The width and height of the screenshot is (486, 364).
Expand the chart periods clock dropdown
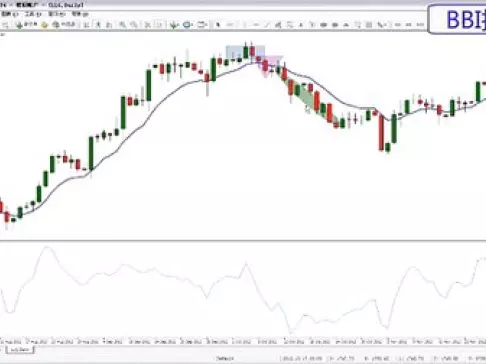pyautogui.click(x=187, y=25)
